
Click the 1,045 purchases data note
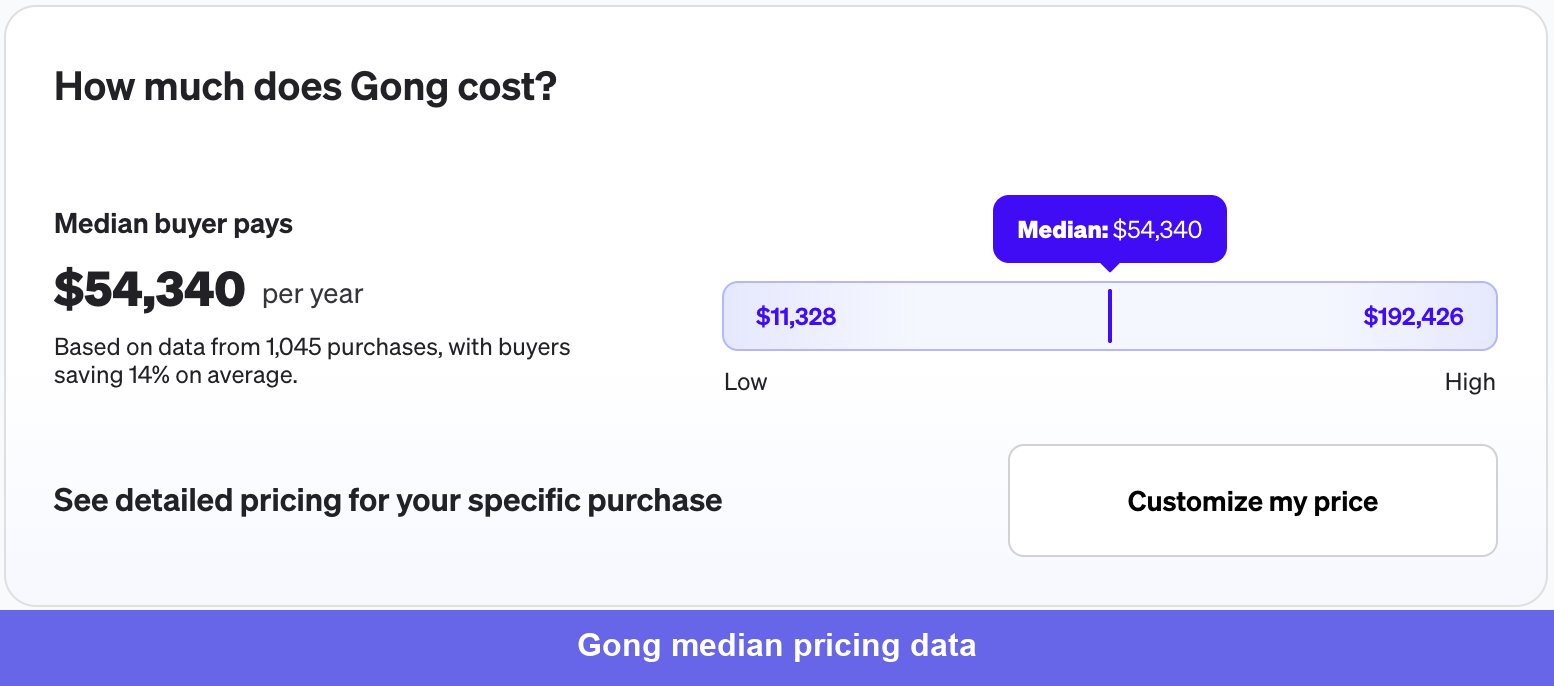click(311, 347)
